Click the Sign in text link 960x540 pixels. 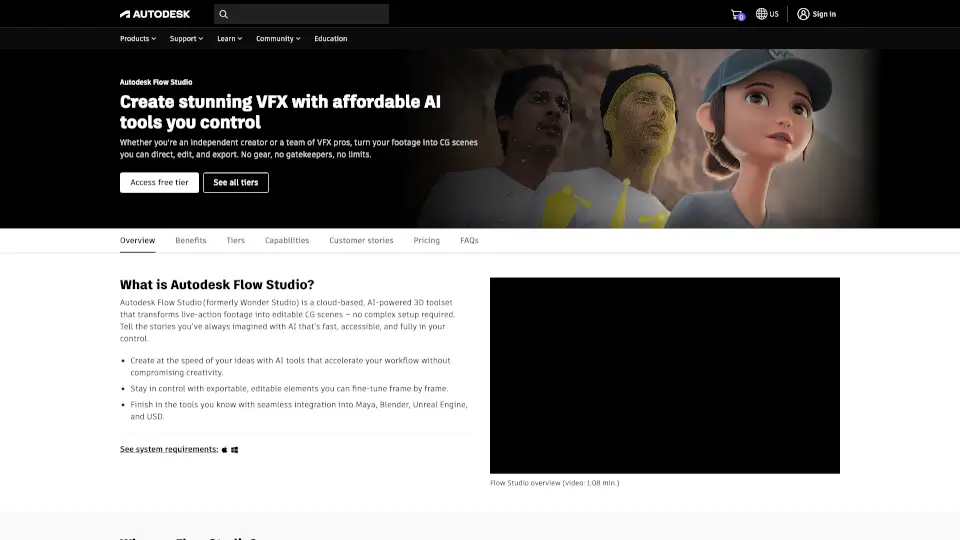tap(824, 14)
